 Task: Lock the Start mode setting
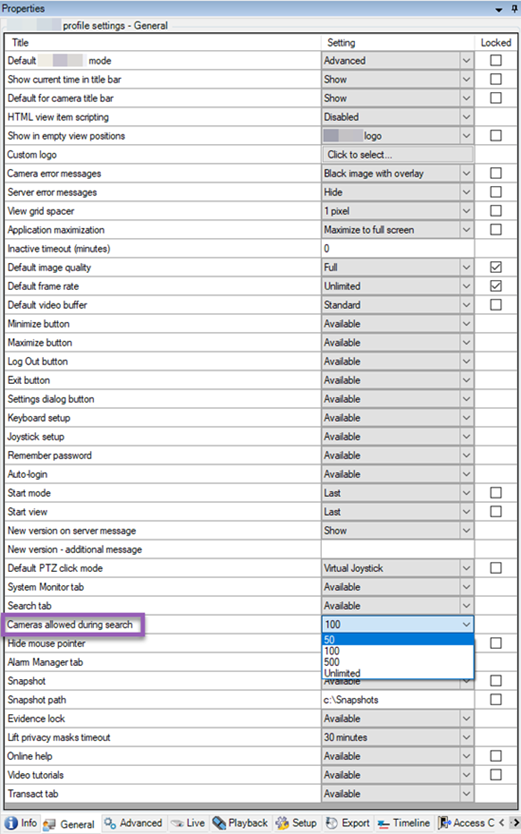(x=495, y=493)
